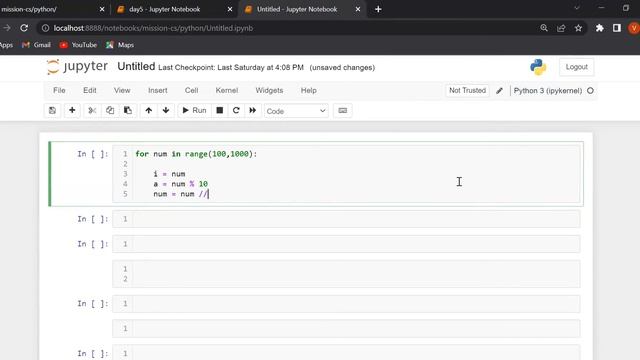640x360 pixels.
Task: Open the cell type Code dropdown
Action: tap(296, 111)
